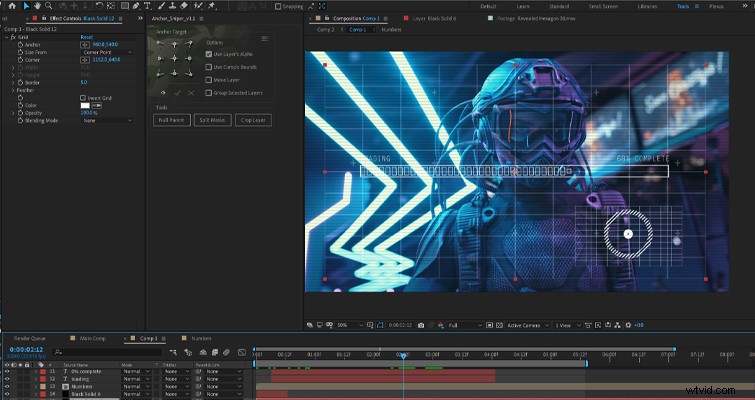
Task: Expand the '0% complete' layer row
Action: click(36, 372)
